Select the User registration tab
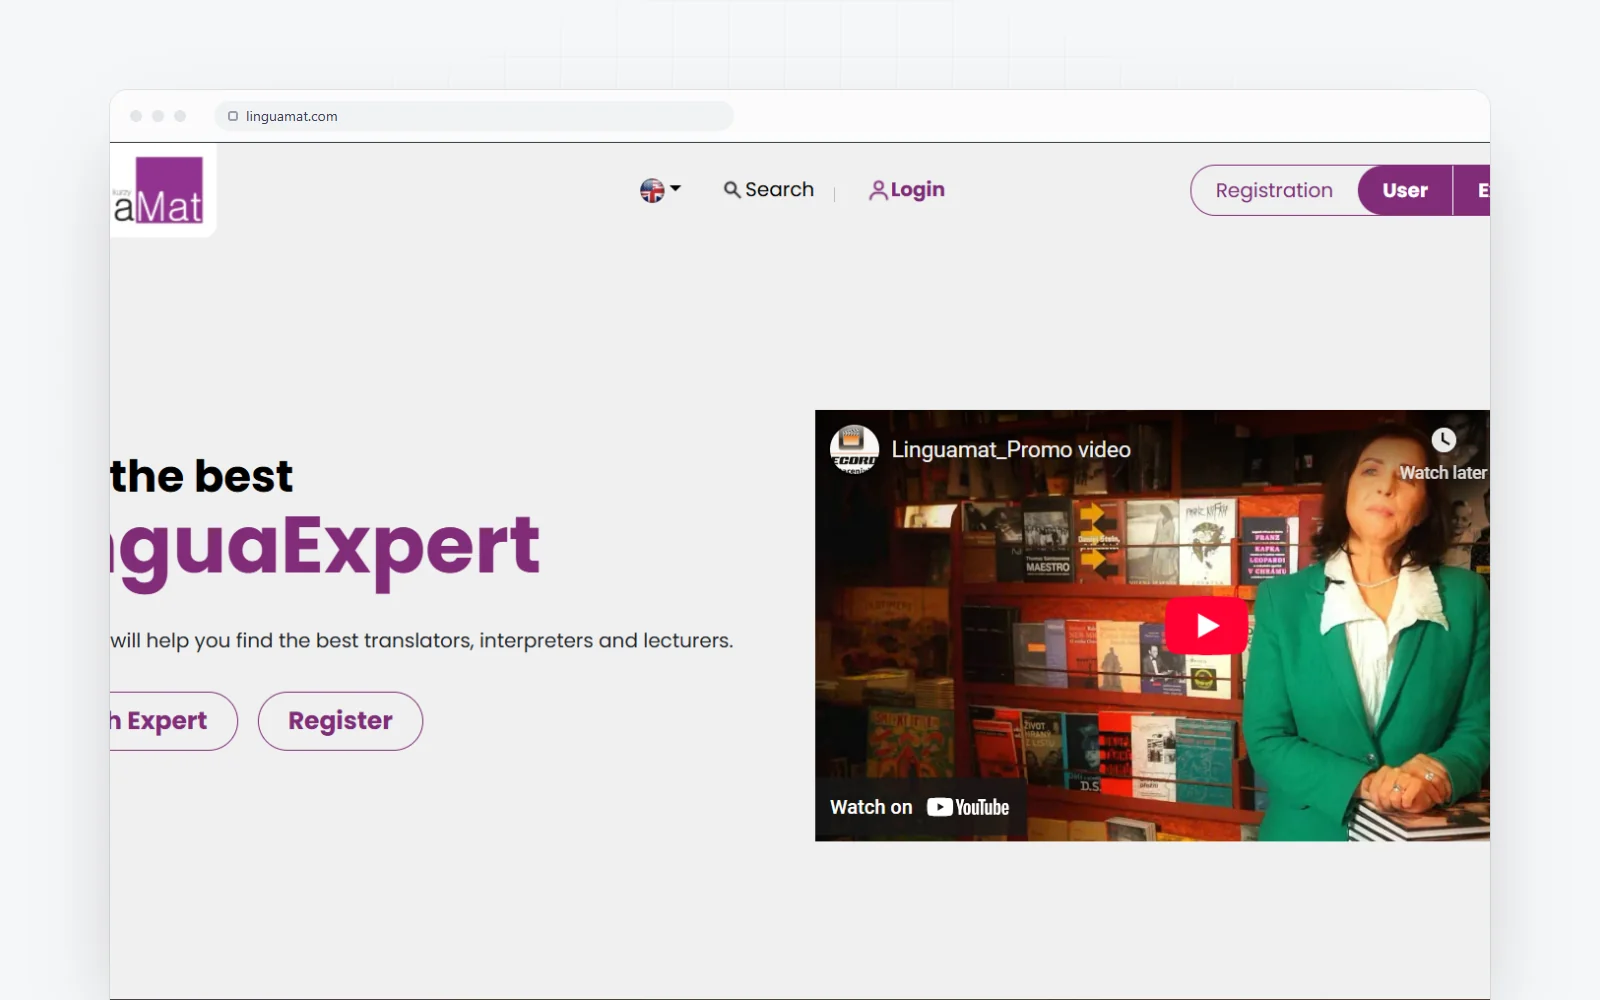Viewport: 1600px width, 1000px height. pos(1404,190)
